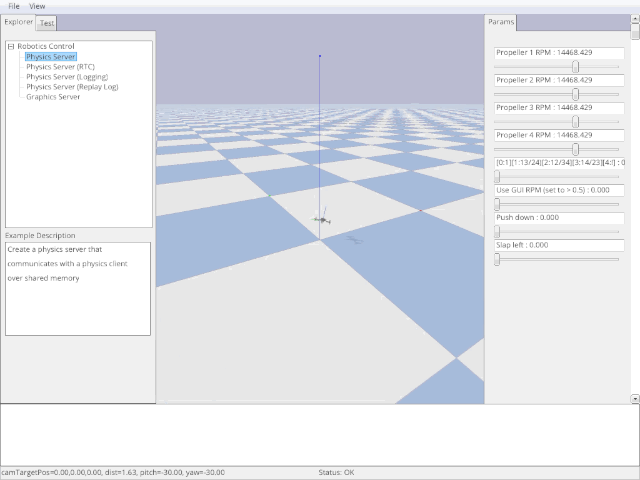This screenshot has width=640, height=480.
Task: Select Physics Server in the tree
Action: coord(51,57)
